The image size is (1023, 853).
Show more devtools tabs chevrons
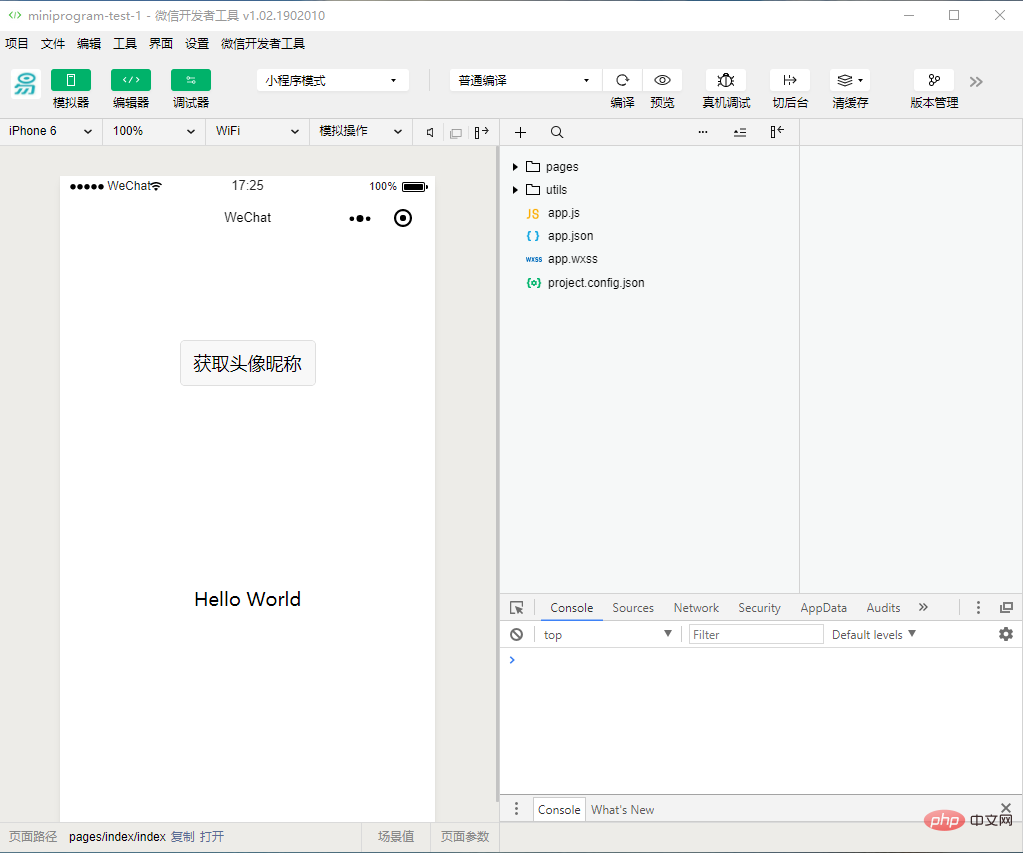click(923, 607)
